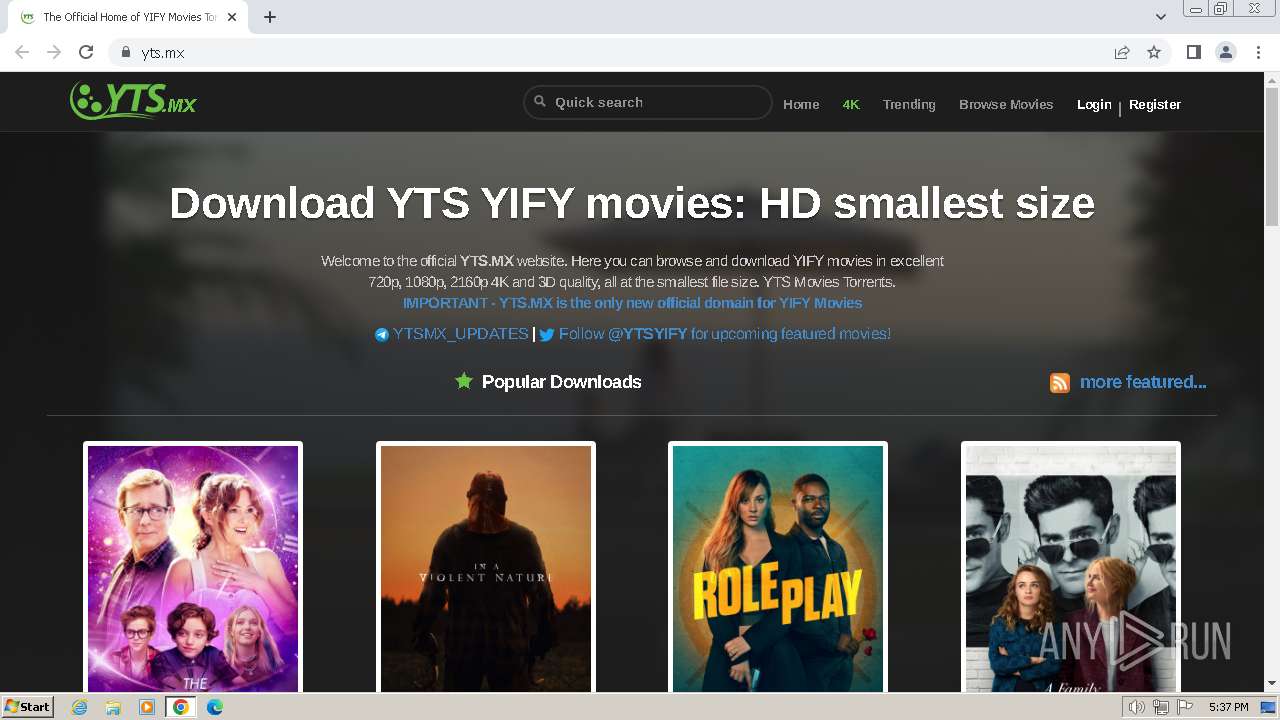Viewport: 1280px width, 720px height.
Task: Open the A Family movie poster with sunglasses
Action: coord(1071,568)
